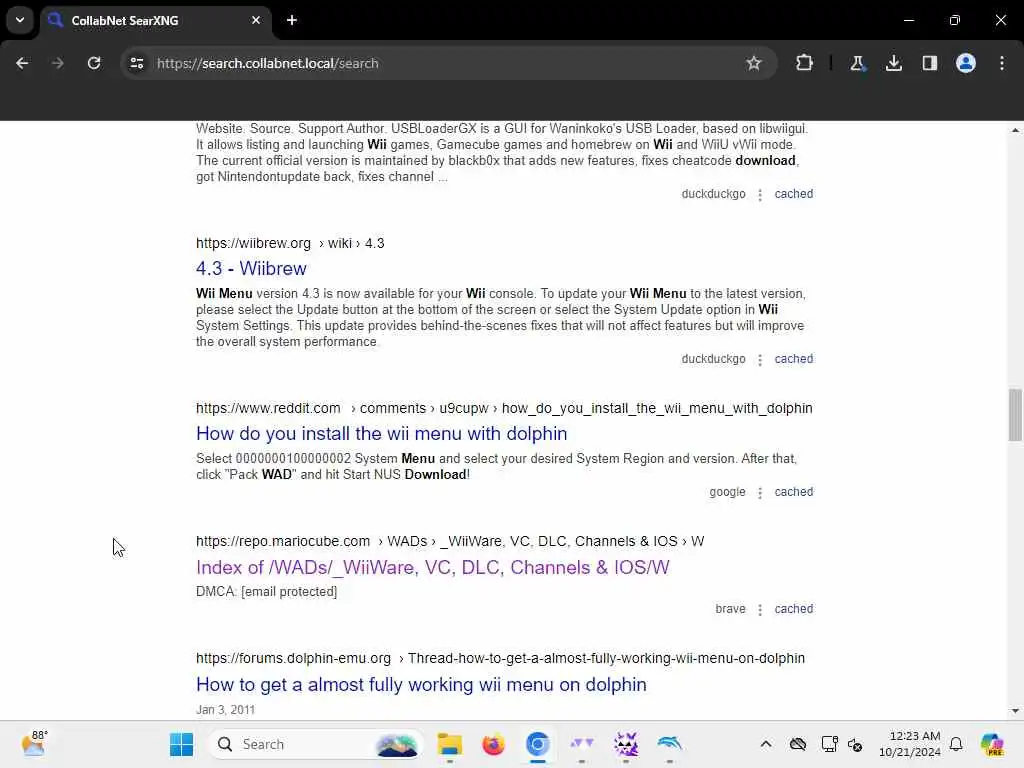Click the https://wiibrew.org URL text
Viewport: 1024px width, 768px height.
pyautogui.click(x=253, y=244)
